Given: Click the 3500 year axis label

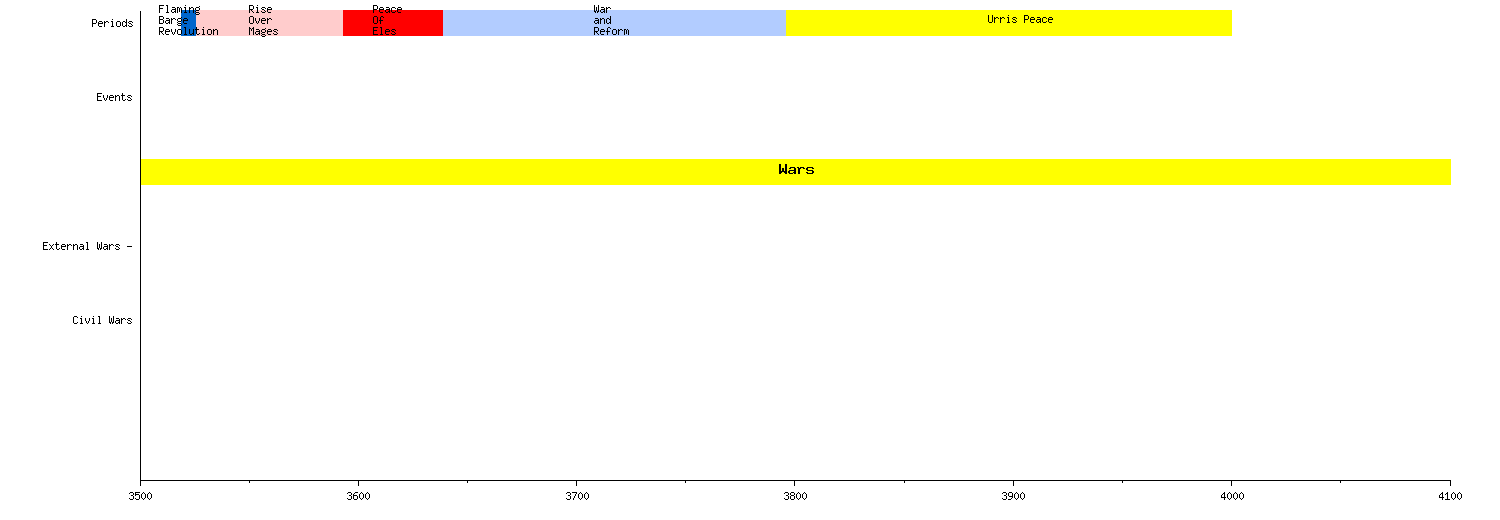Looking at the screenshot, I should [x=141, y=496].
